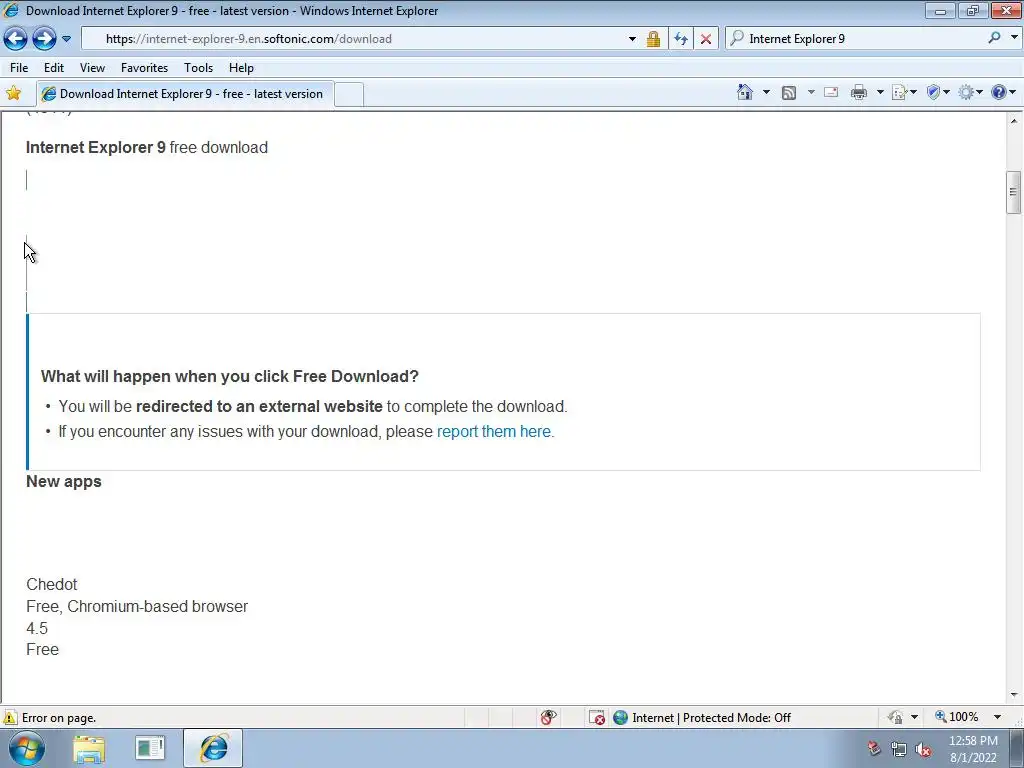This screenshot has height=768, width=1024.
Task: Click the Internet Explorer taskbar button
Action: point(213,748)
